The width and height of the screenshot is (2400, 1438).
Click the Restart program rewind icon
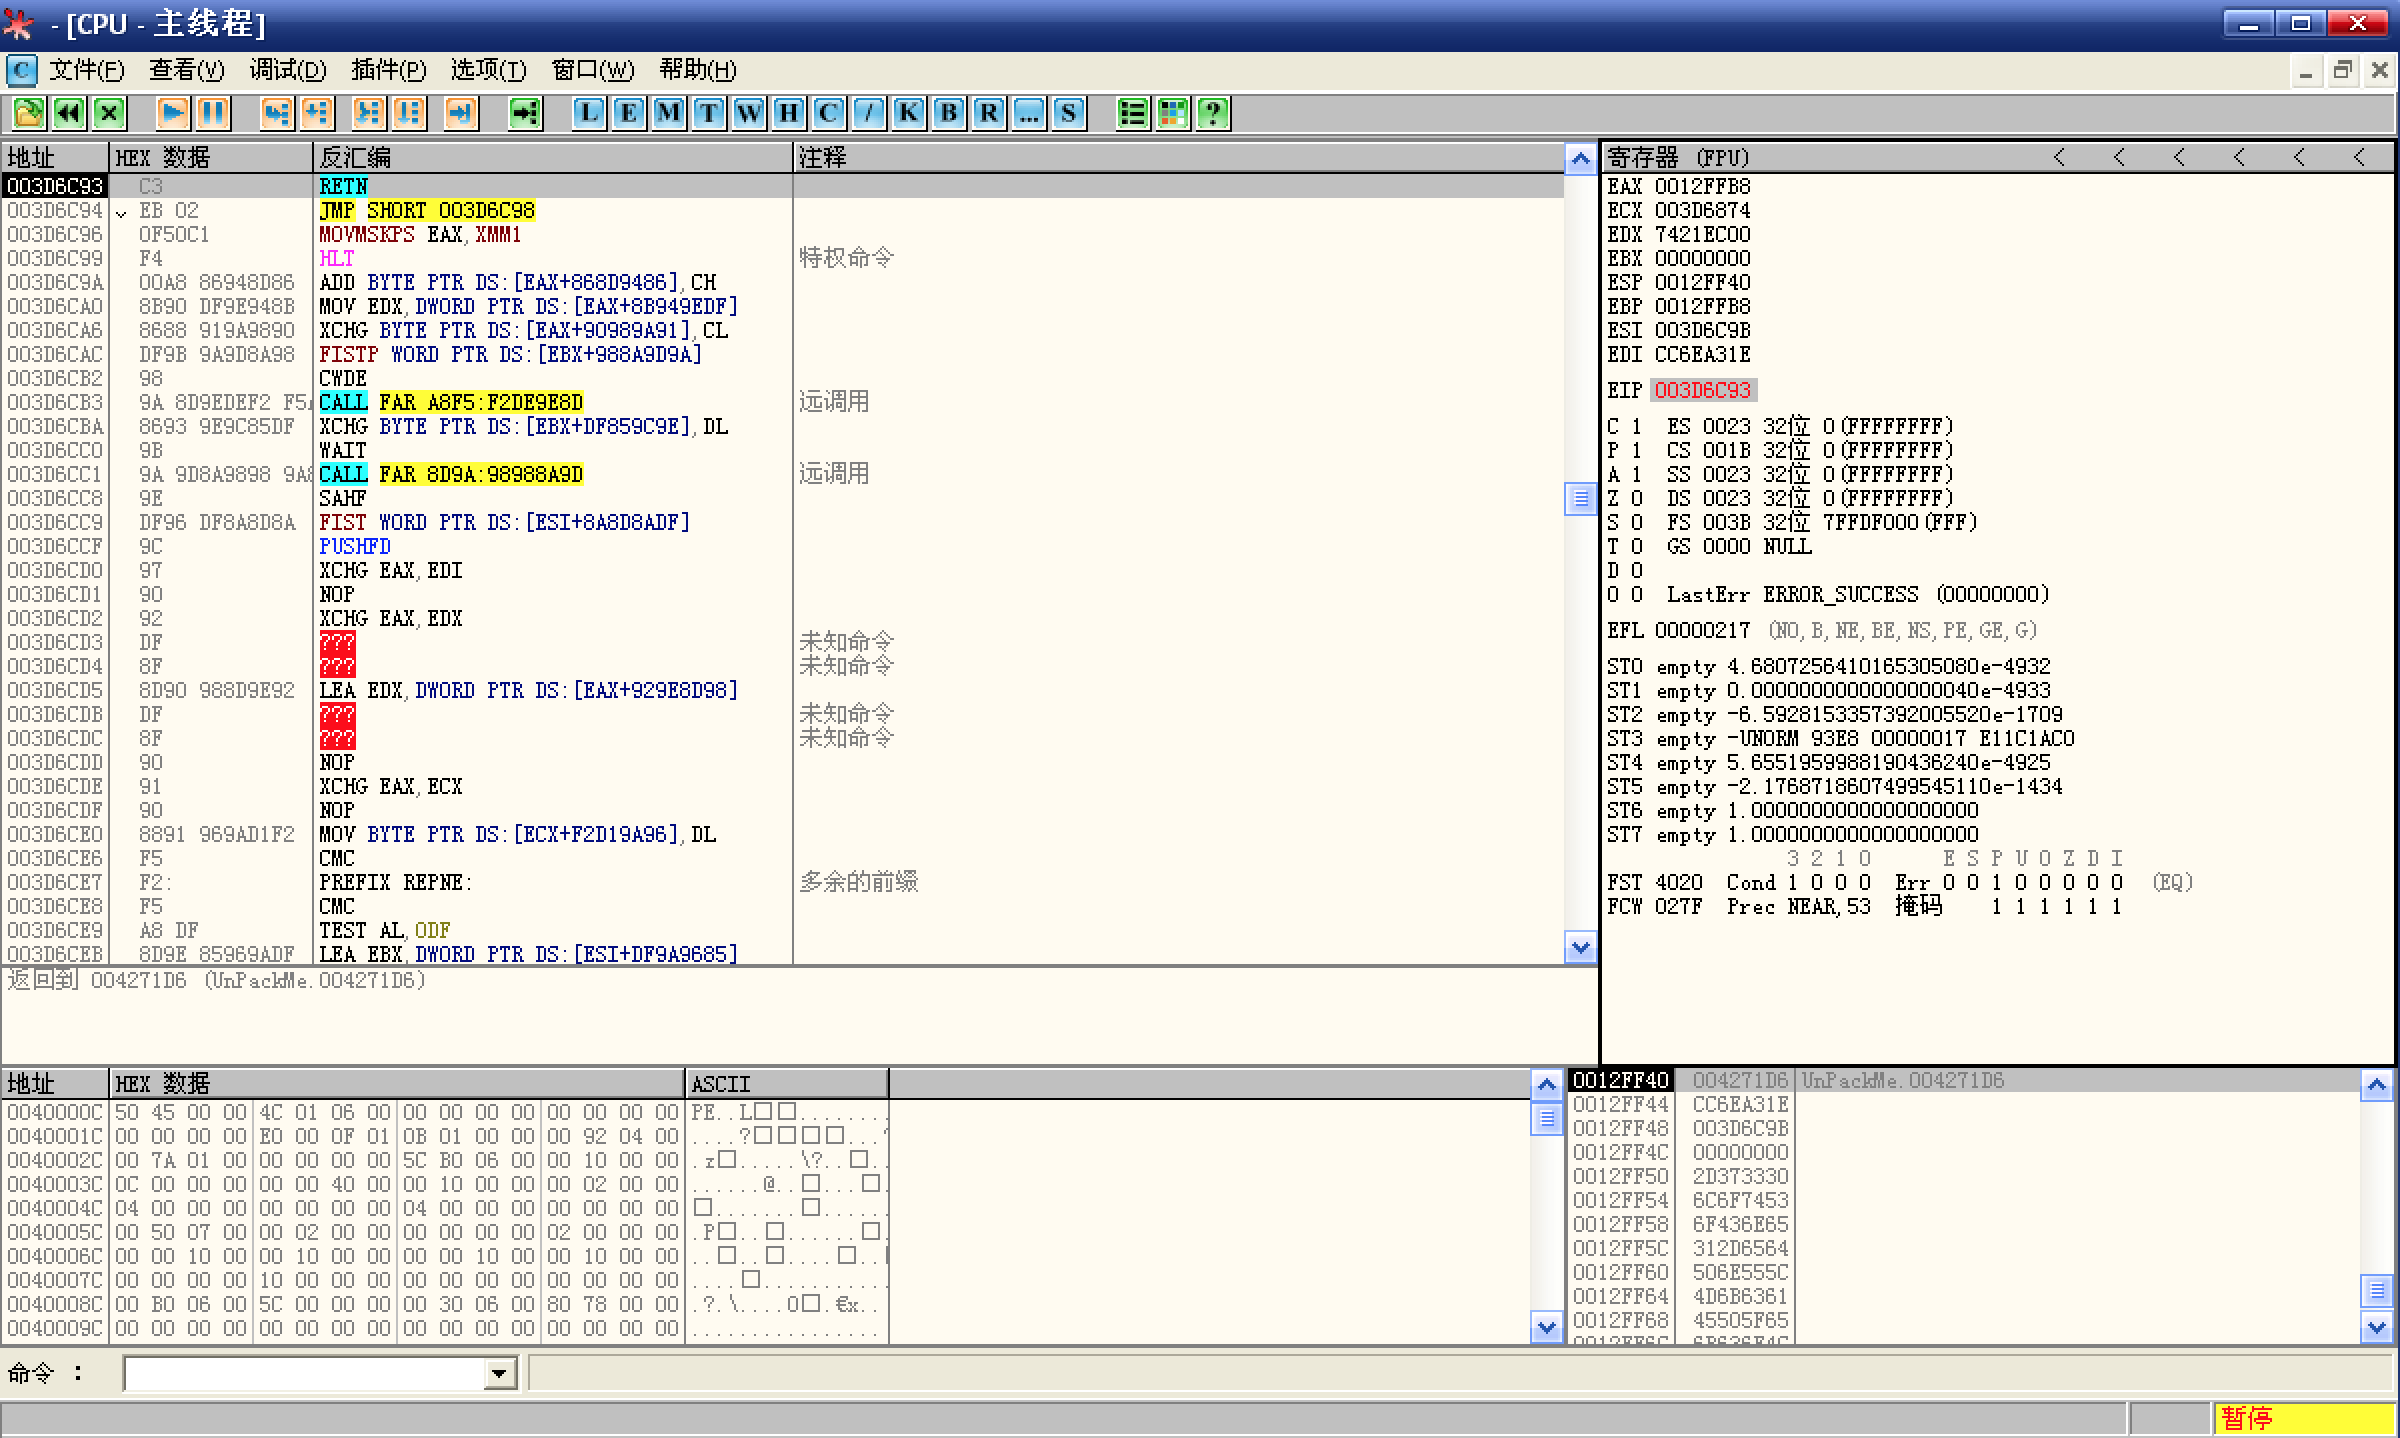(x=68, y=113)
